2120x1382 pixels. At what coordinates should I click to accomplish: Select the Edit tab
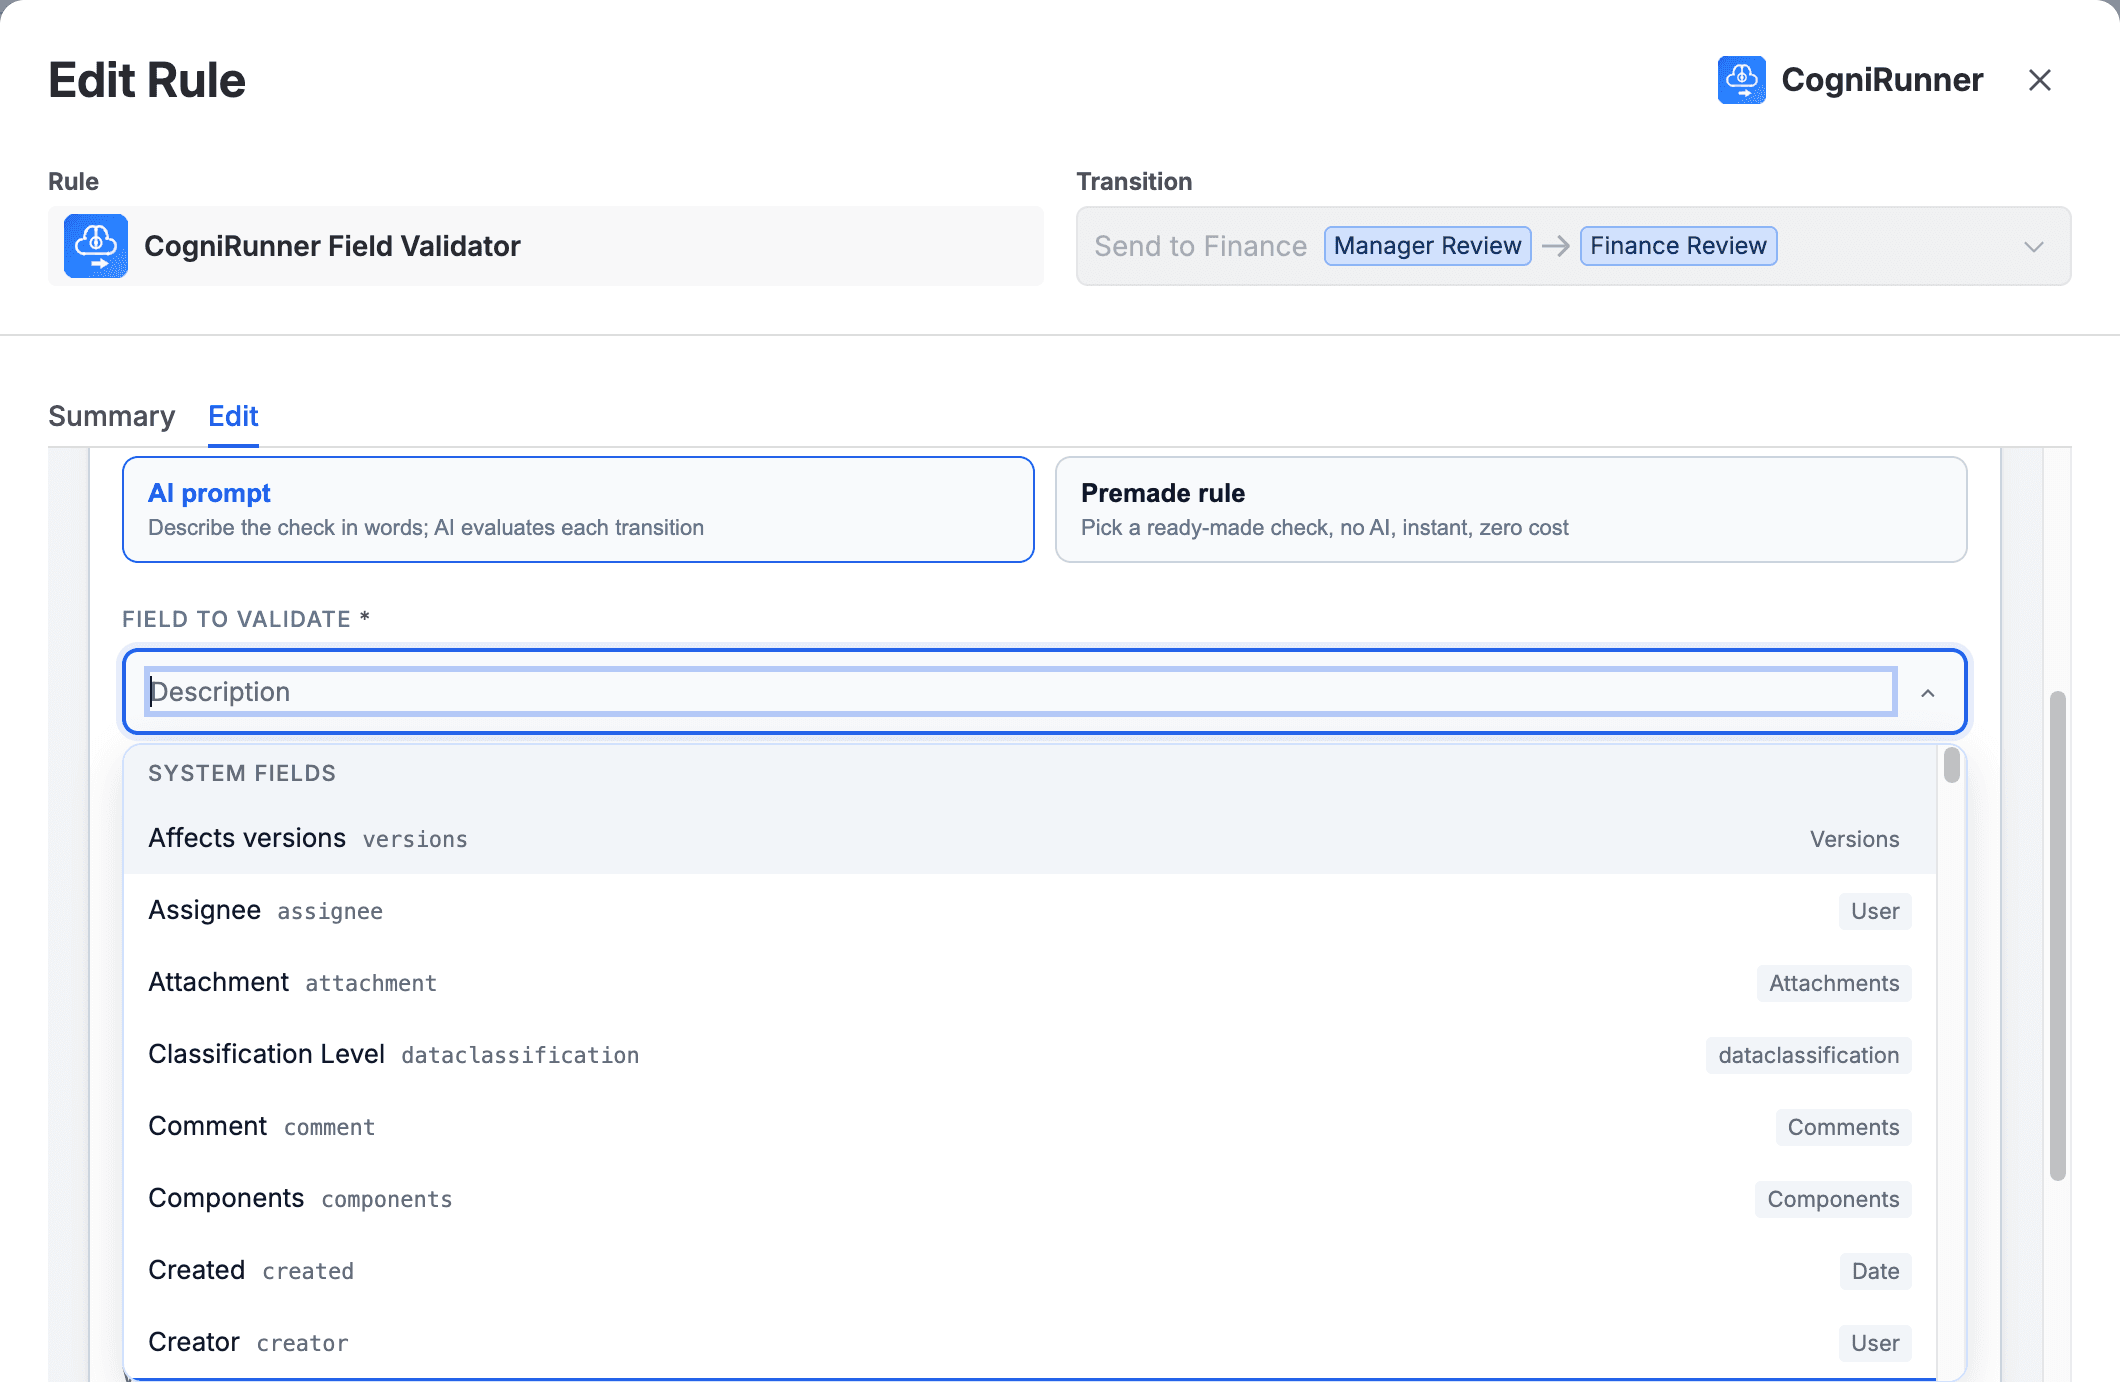click(x=233, y=416)
